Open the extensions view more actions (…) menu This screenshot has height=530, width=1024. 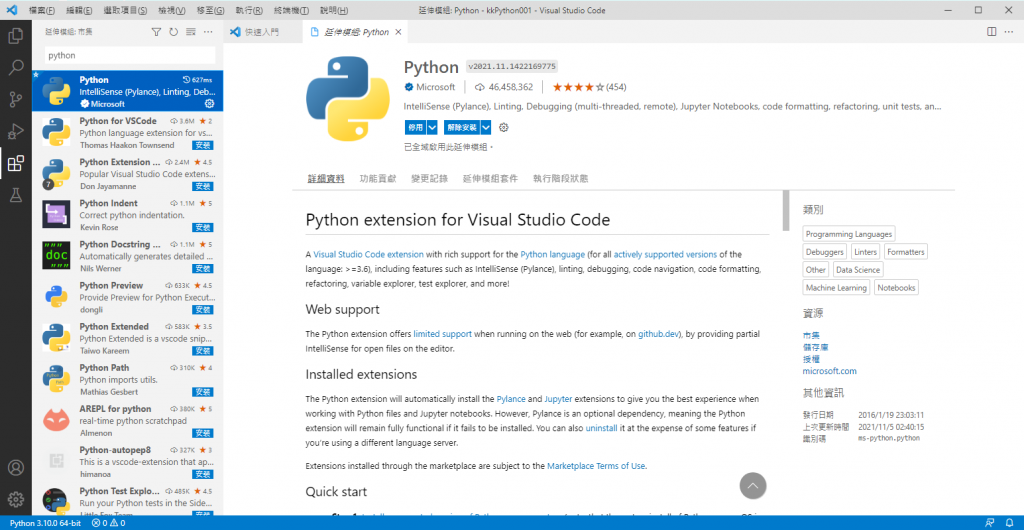coord(207,32)
